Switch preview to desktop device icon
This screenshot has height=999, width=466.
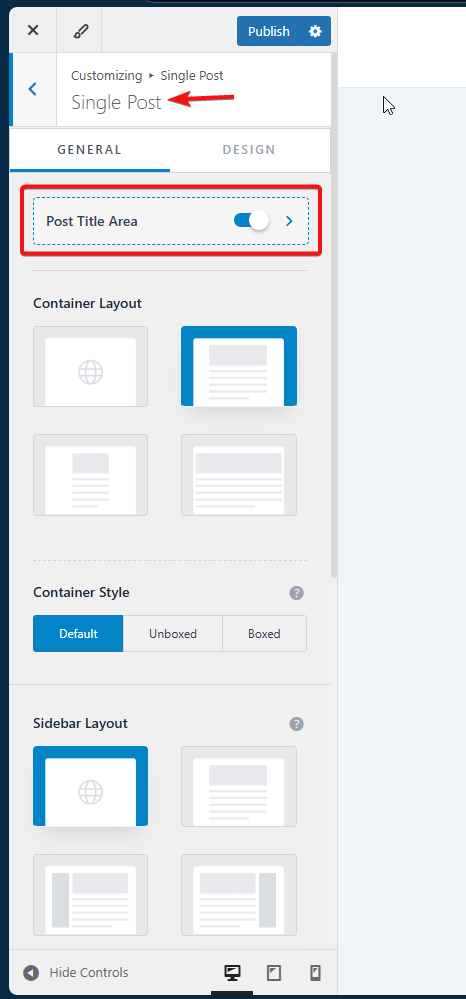pos(232,973)
